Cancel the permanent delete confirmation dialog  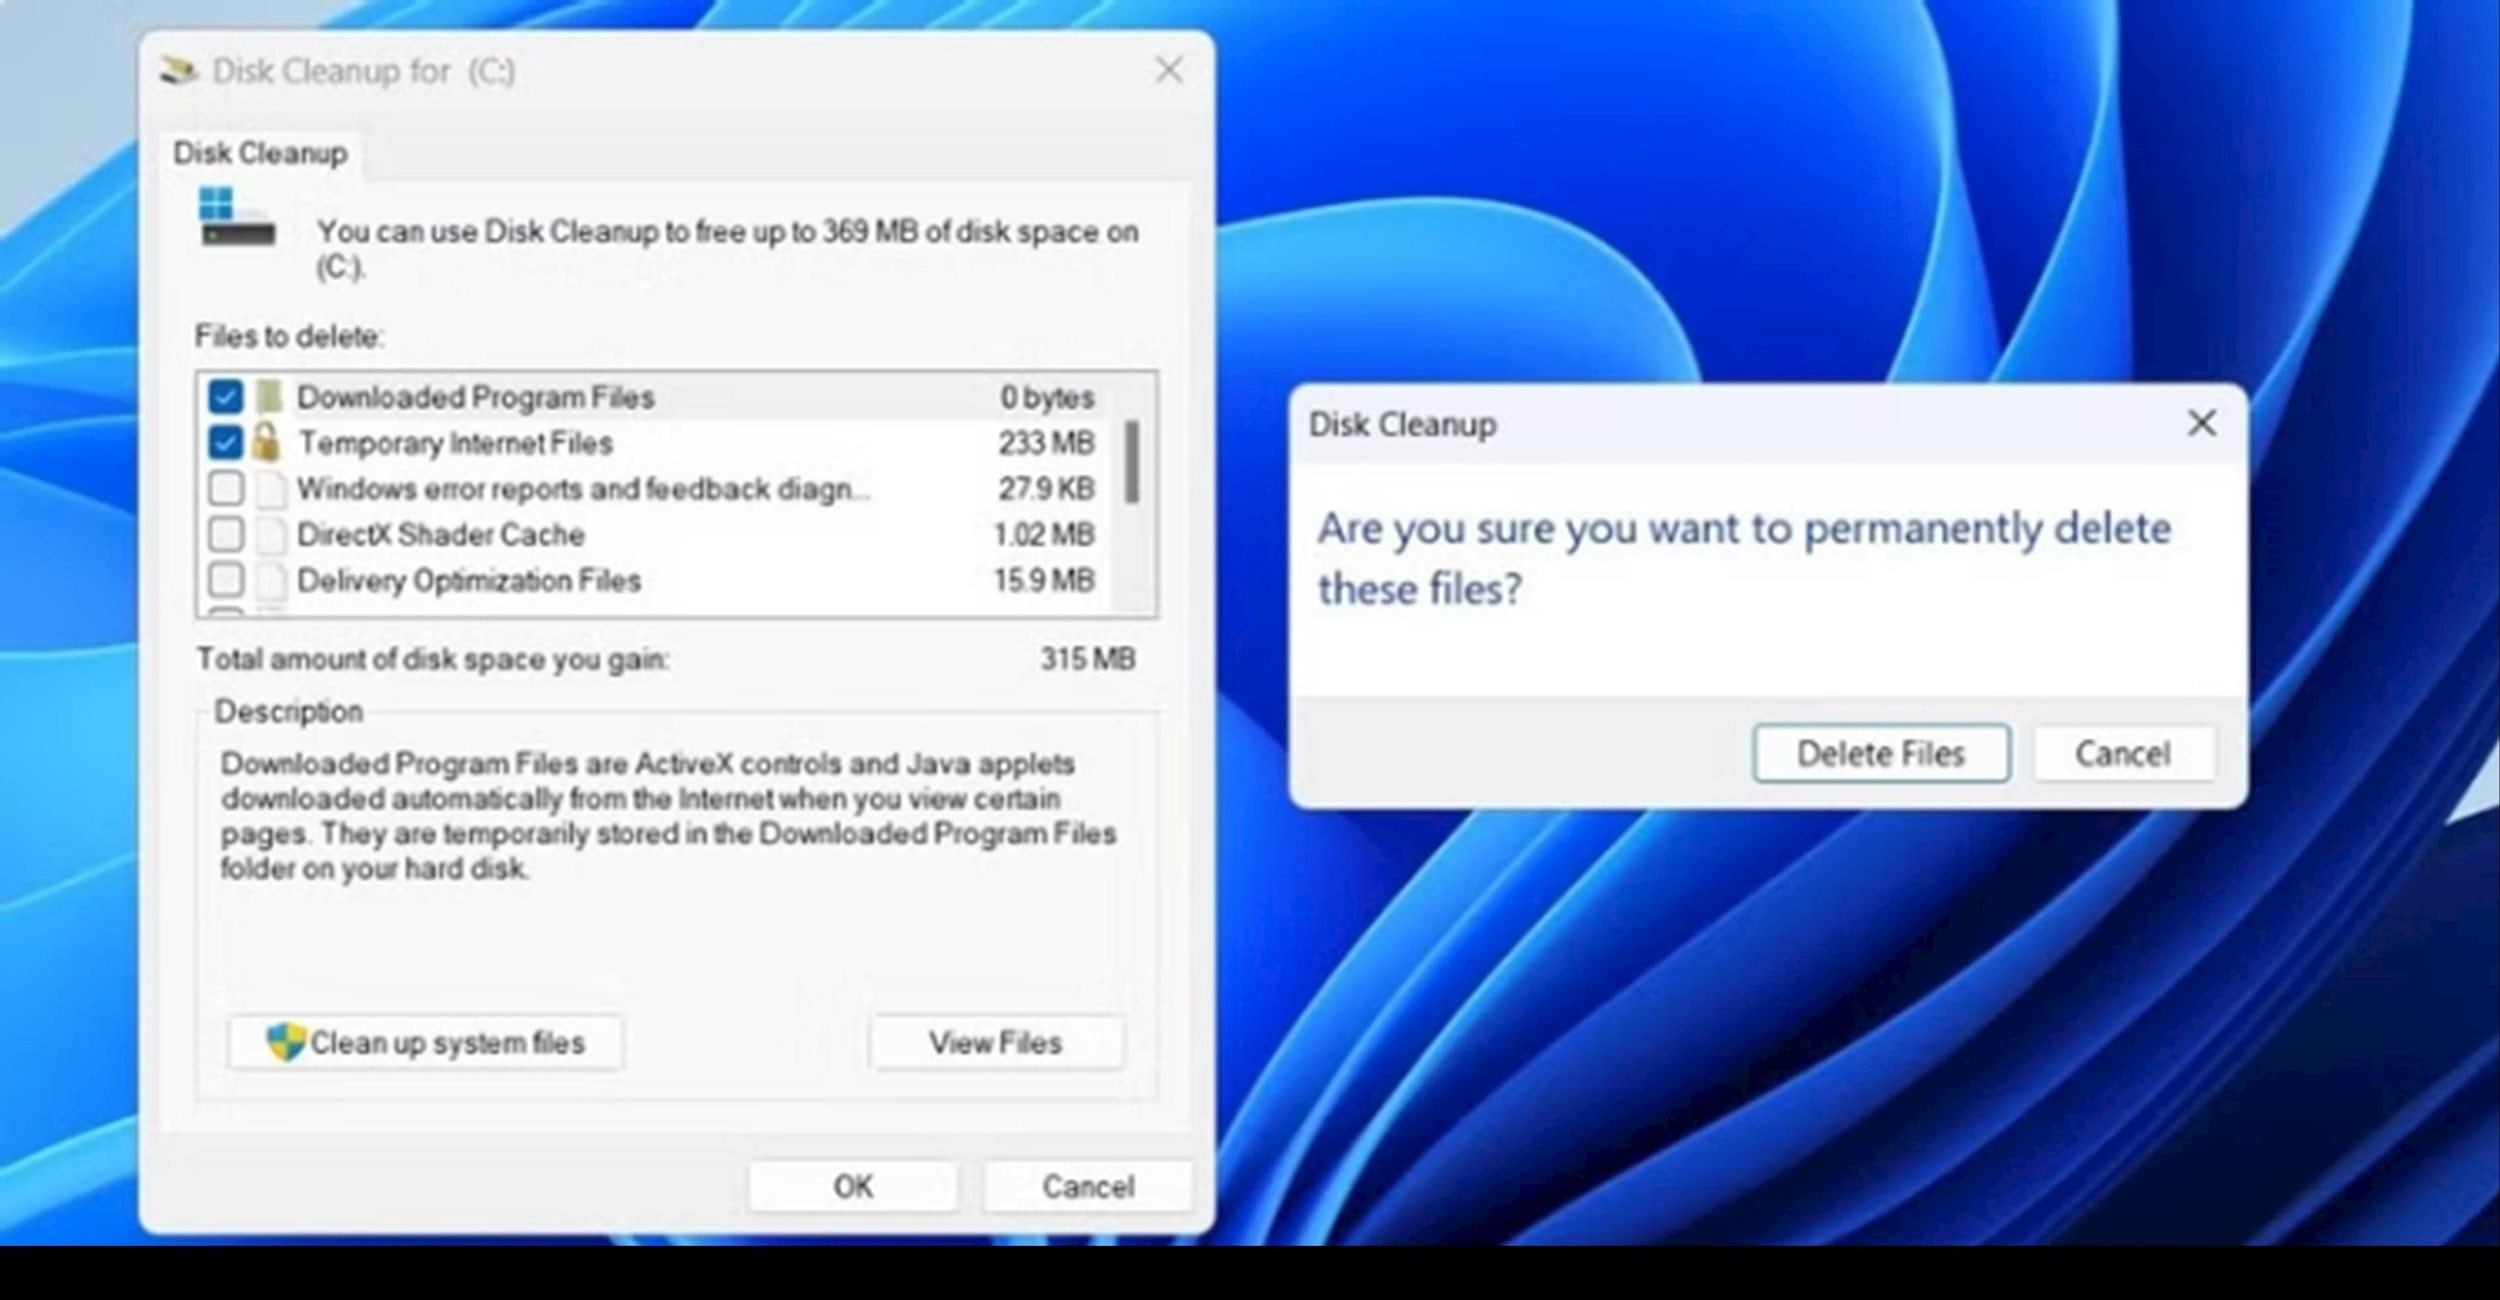coord(2123,754)
